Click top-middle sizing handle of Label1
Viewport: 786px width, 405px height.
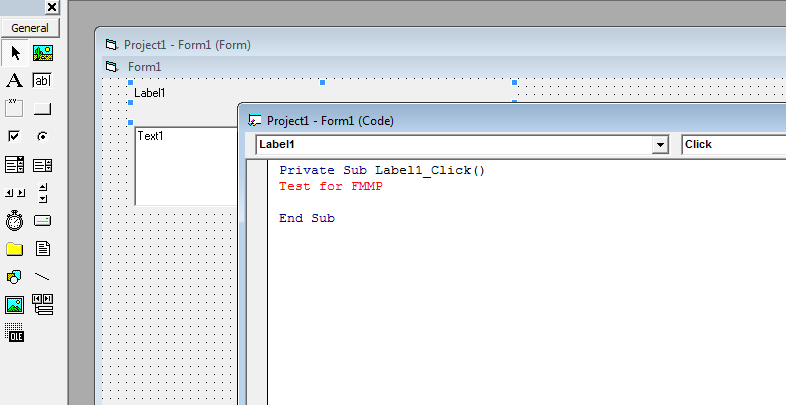click(x=322, y=83)
